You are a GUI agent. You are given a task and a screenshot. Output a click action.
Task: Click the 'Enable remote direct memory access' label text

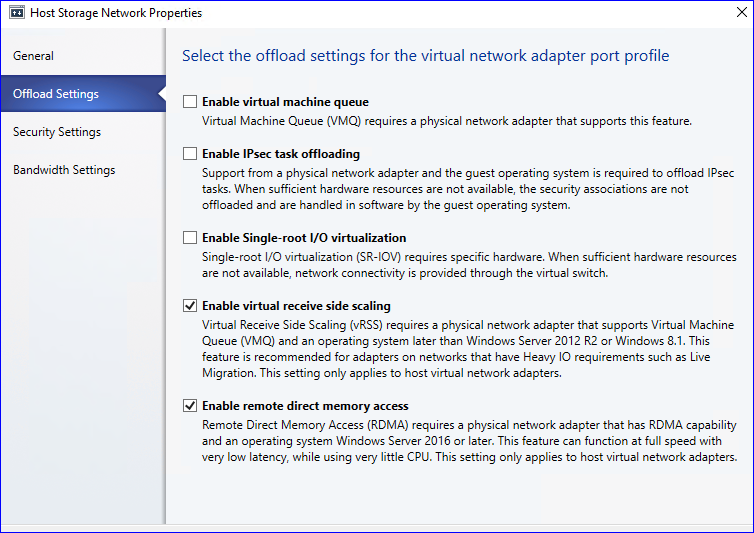(305, 406)
